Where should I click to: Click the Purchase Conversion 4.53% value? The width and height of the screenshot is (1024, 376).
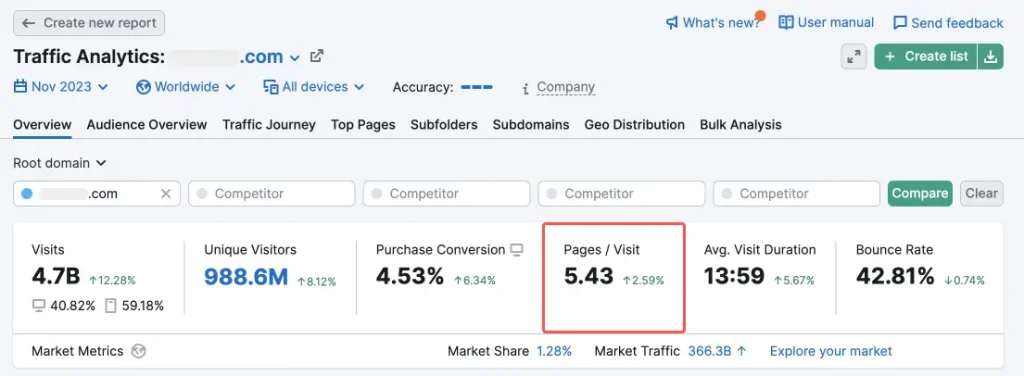tap(409, 277)
